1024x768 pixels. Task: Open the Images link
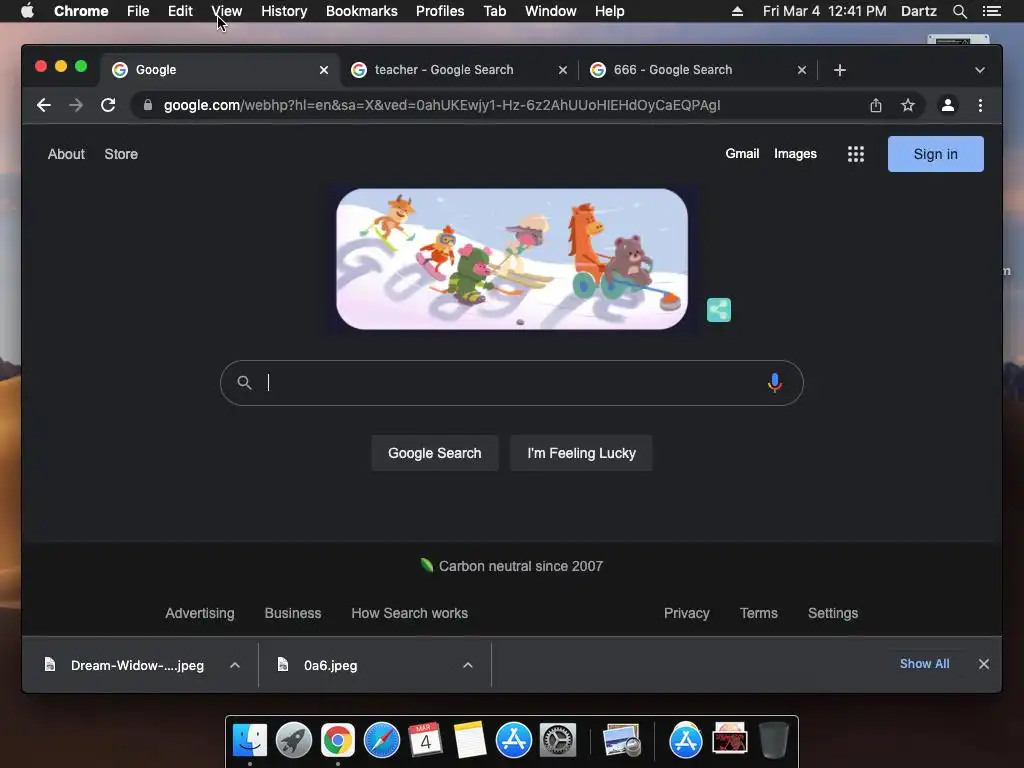[x=795, y=153]
